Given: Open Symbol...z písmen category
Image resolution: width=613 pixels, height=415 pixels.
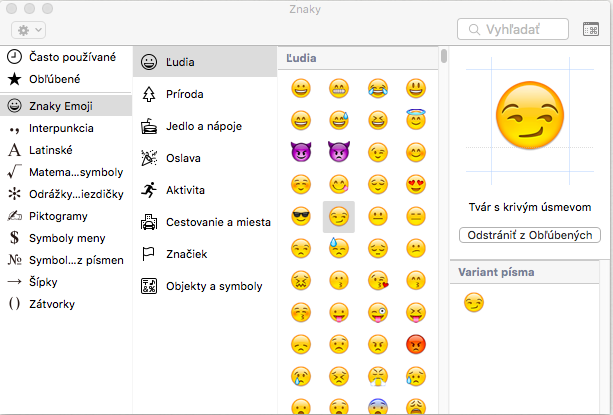Looking at the screenshot, I should [66, 260].
